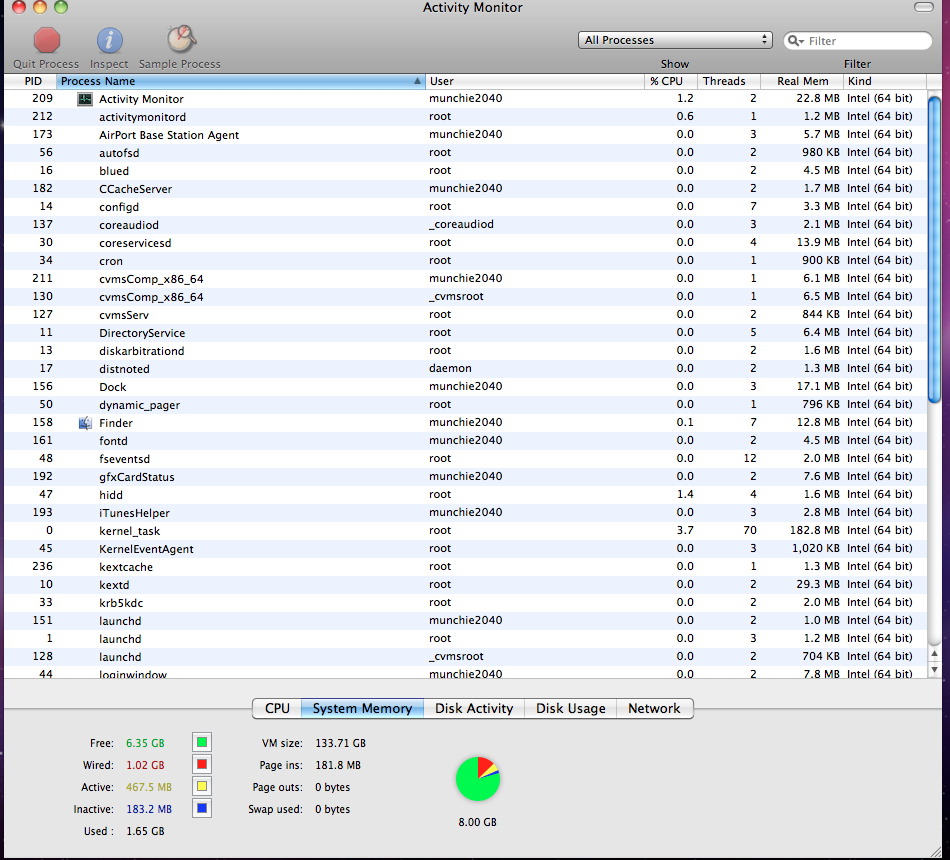Click the 182.8 MB Real Mem value
Viewport: 950px width, 860px height.
815,530
